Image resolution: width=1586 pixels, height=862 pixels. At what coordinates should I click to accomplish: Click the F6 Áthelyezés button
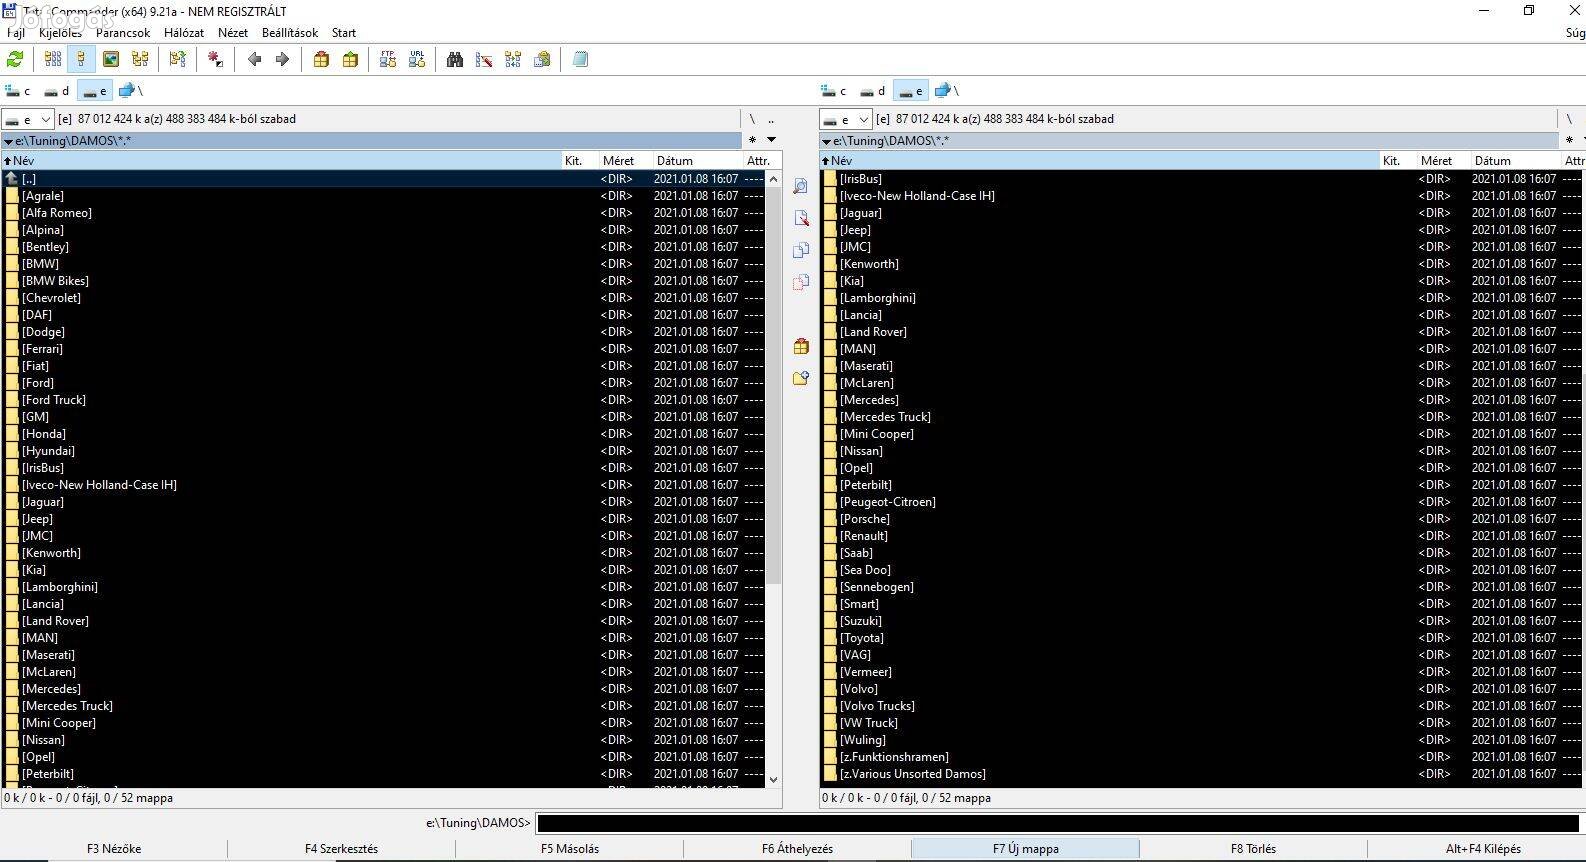(x=797, y=849)
